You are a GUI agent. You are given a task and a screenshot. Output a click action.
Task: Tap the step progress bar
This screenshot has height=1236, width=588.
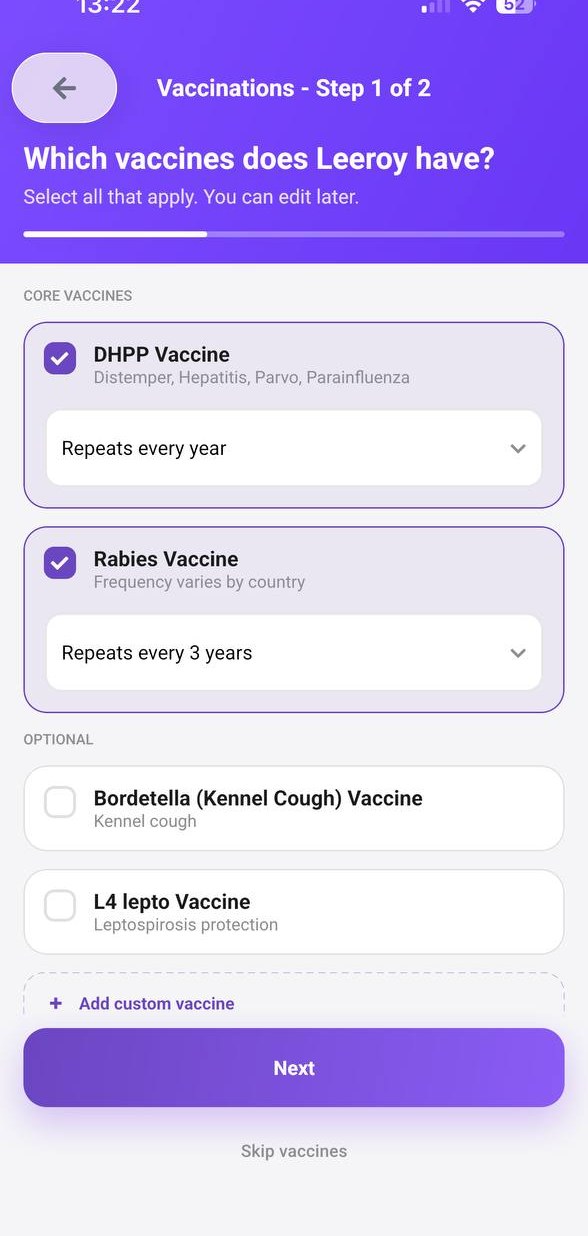(294, 234)
